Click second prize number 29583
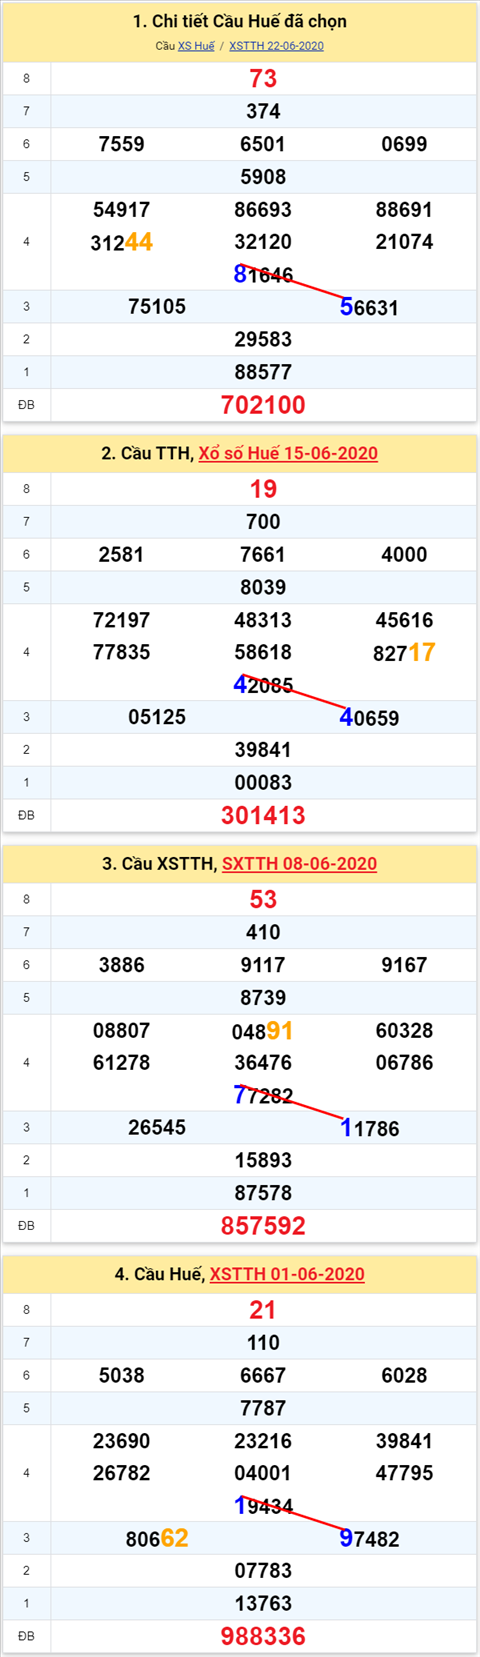 tap(263, 339)
